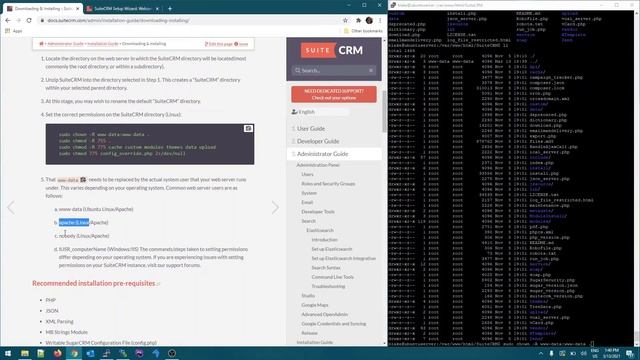Close the SuiteCRM Setup Wizard tab

157,8
